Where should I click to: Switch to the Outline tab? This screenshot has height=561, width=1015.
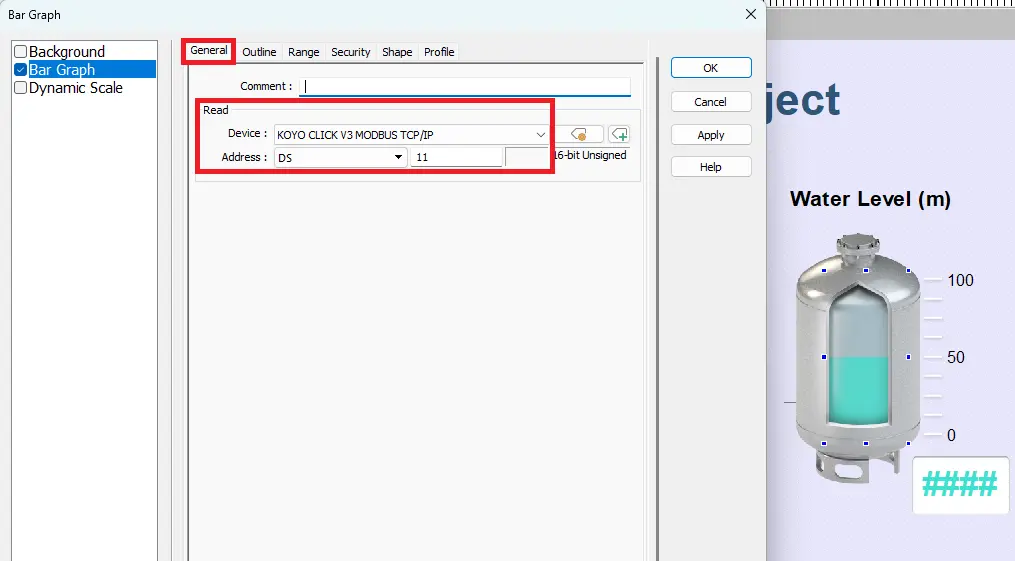click(x=259, y=52)
